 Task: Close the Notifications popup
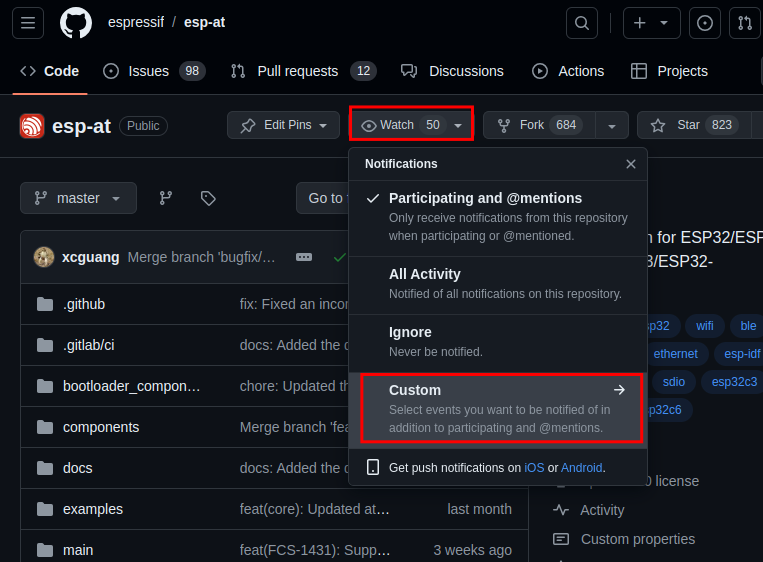click(631, 164)
